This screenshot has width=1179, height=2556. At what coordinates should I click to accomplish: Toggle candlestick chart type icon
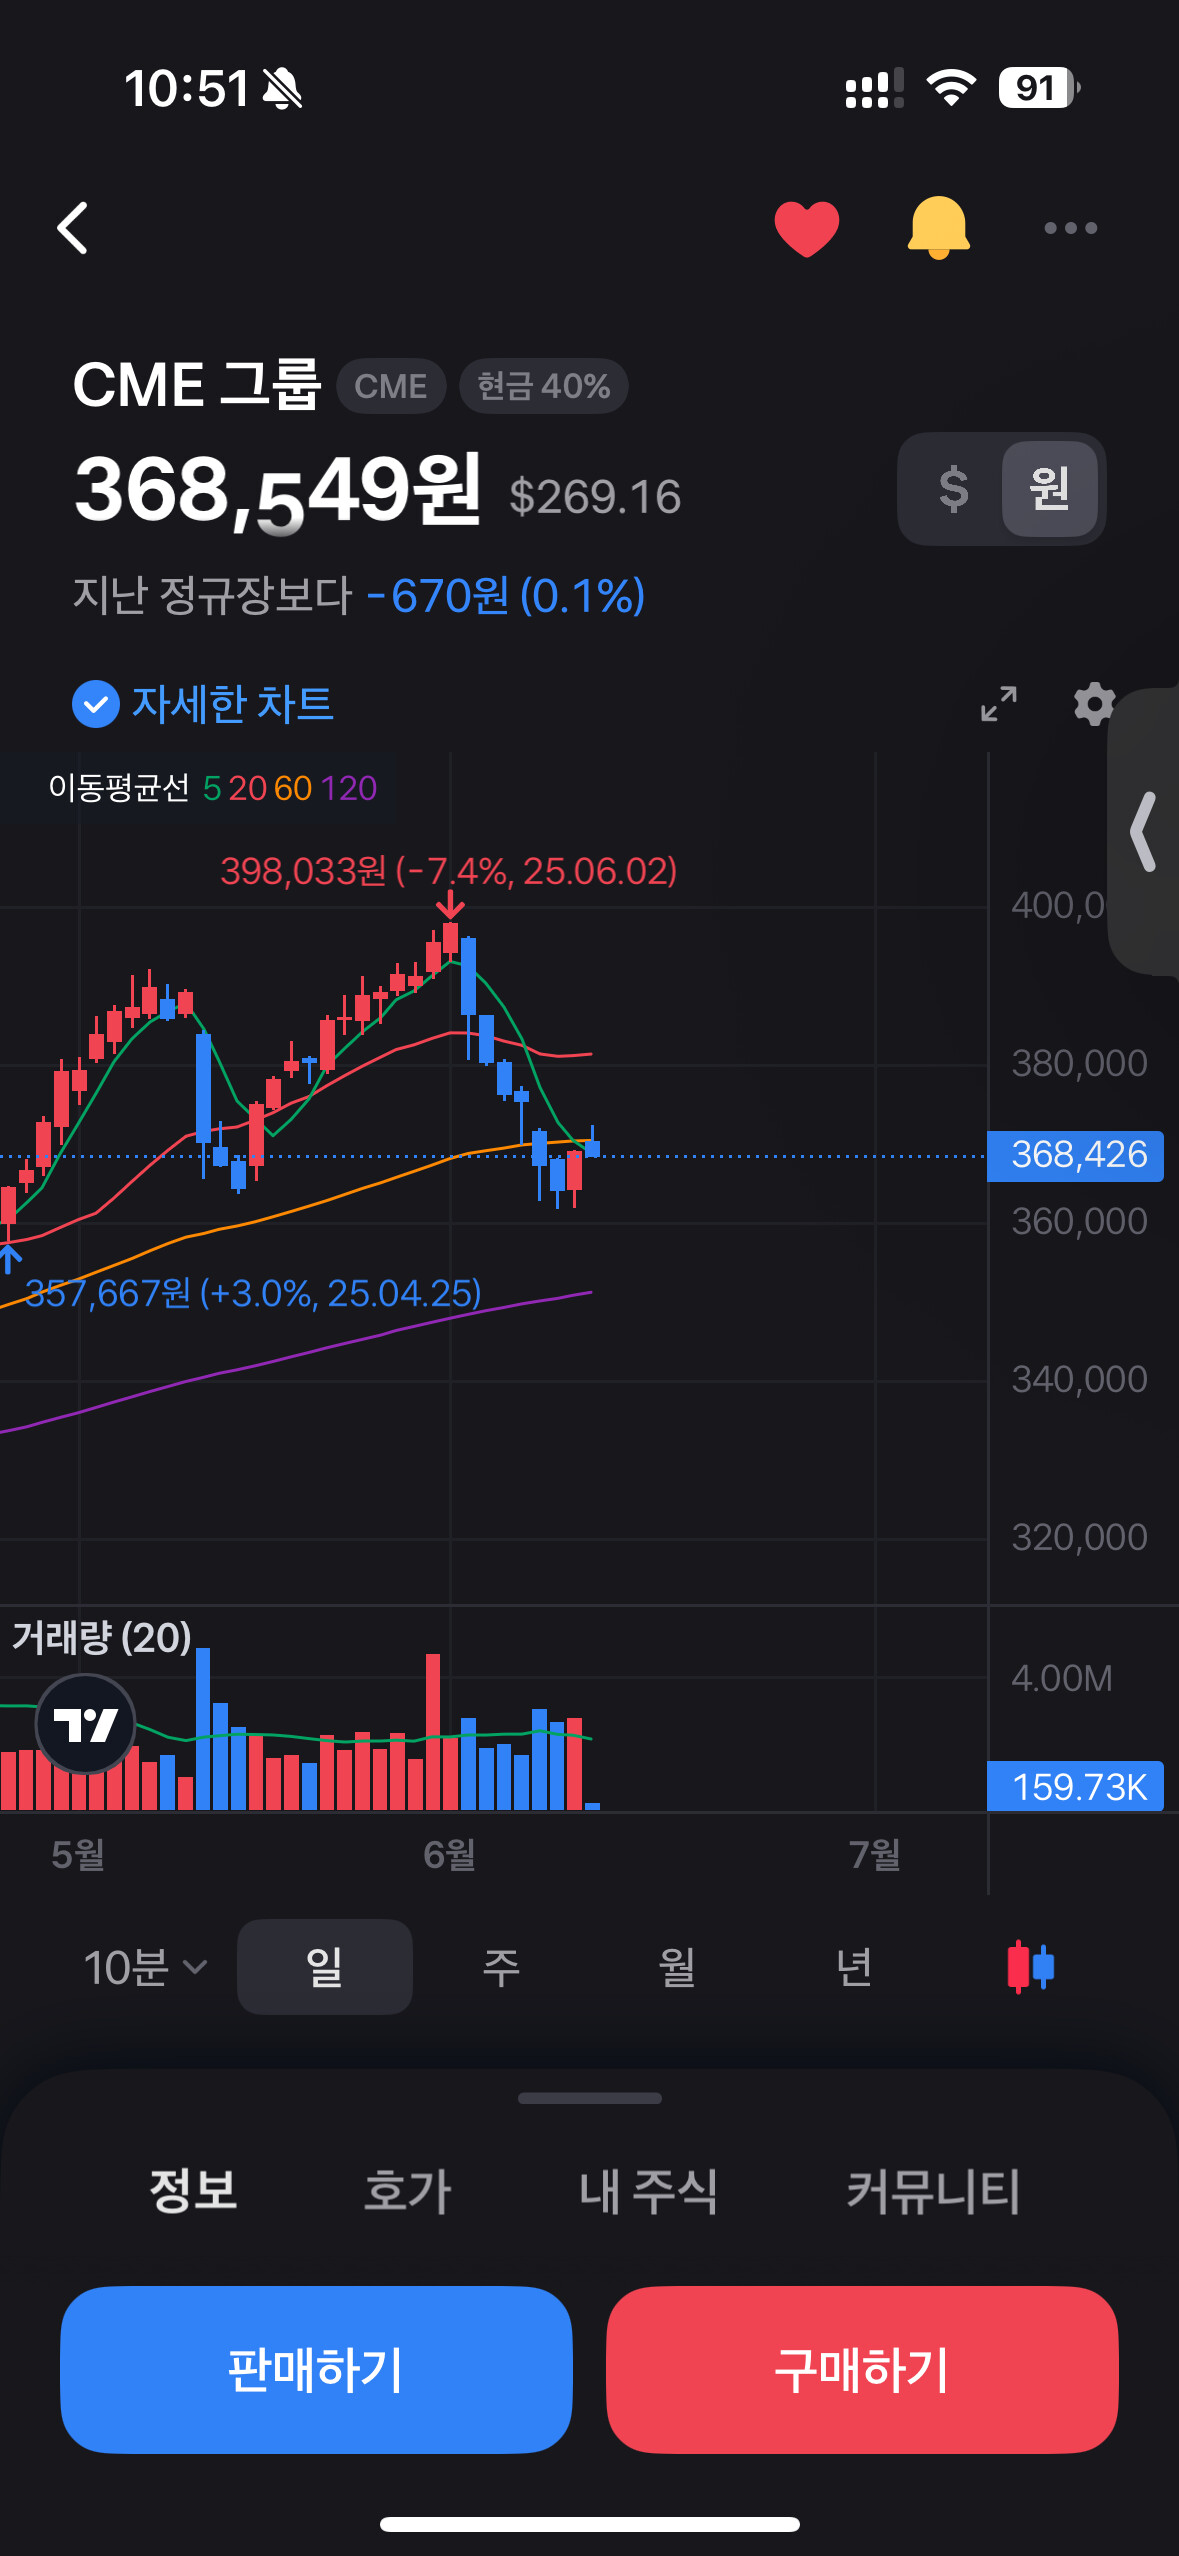pyautogui.click(x=1031, y=1967)
